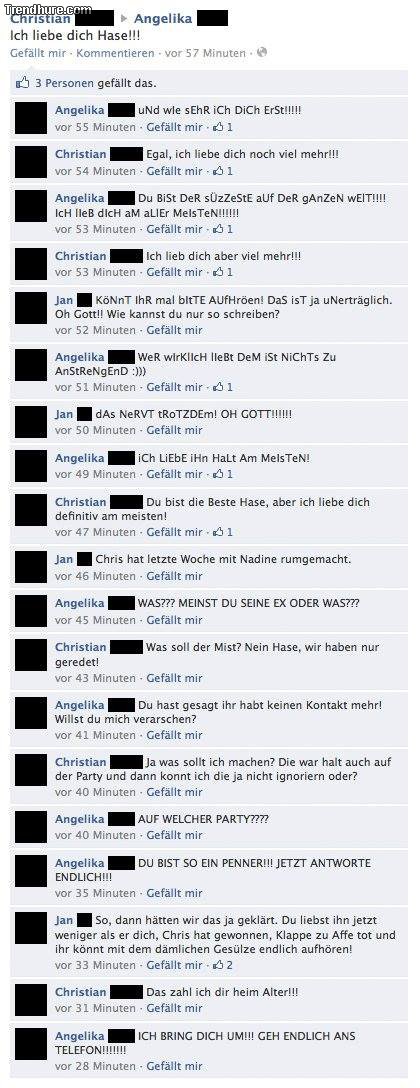The width and height of the screenshot is (420, 1088).
Task: Open Angelika's profile from post header
Action: tap(163, 19)
